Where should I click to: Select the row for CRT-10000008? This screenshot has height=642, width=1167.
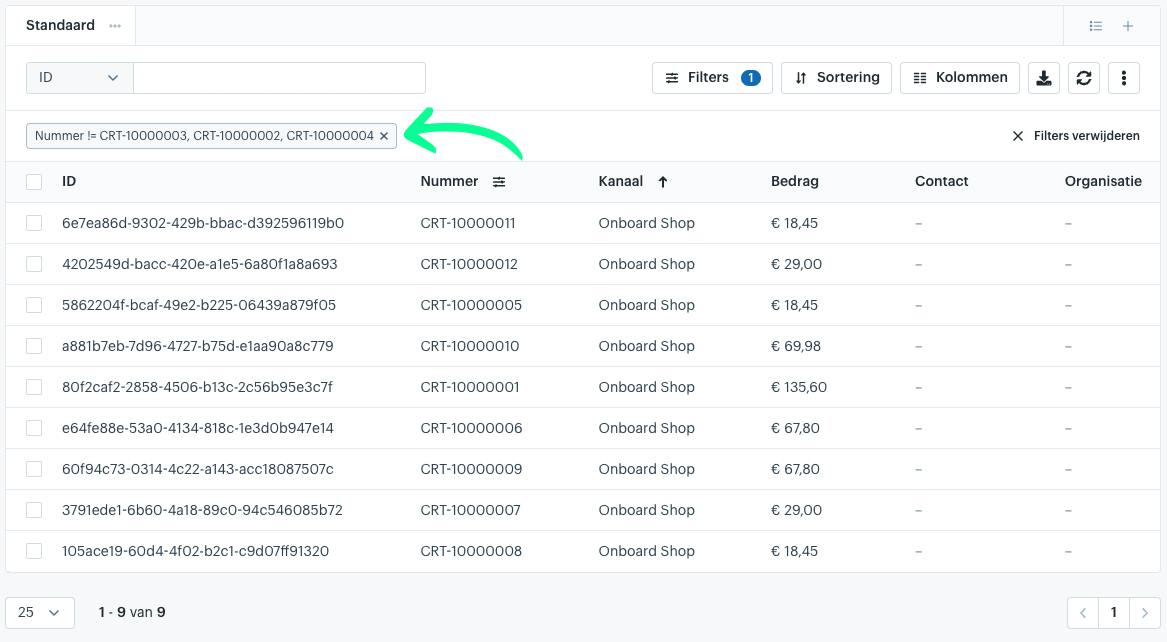(x=34, y=551)
